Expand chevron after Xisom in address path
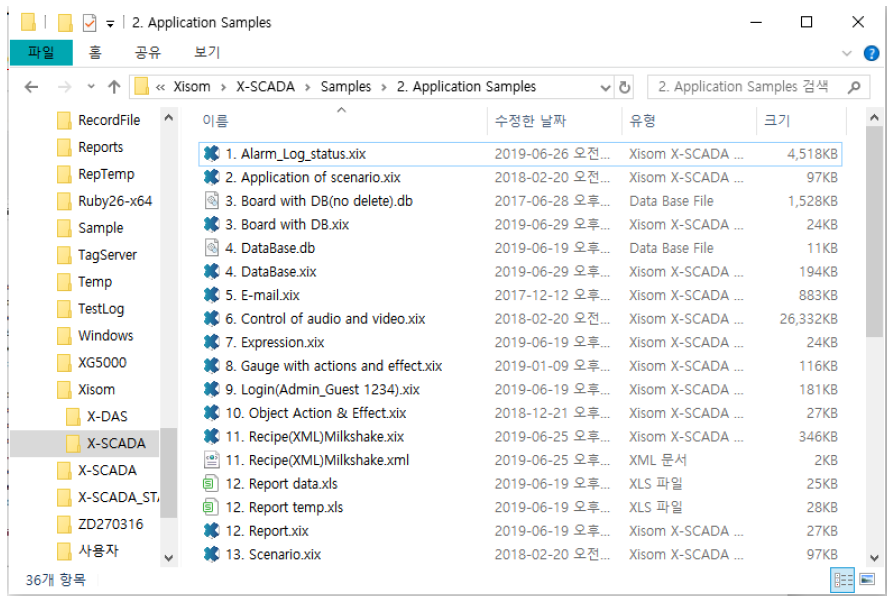Viewport: 894px width, 605px height. [224, 87]
